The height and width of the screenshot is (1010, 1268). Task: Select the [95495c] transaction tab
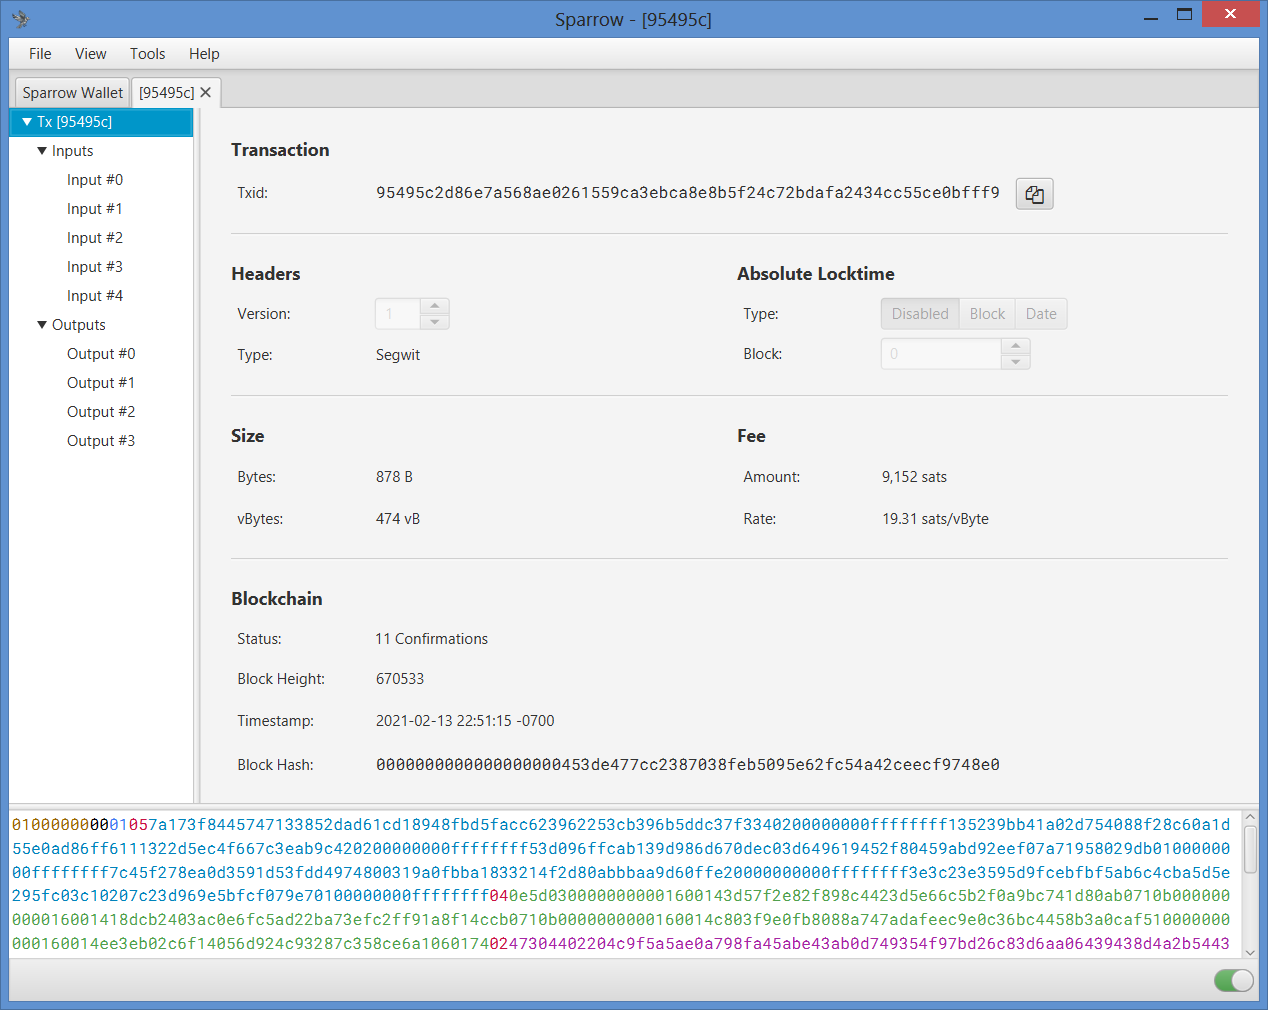pos(166,92)
